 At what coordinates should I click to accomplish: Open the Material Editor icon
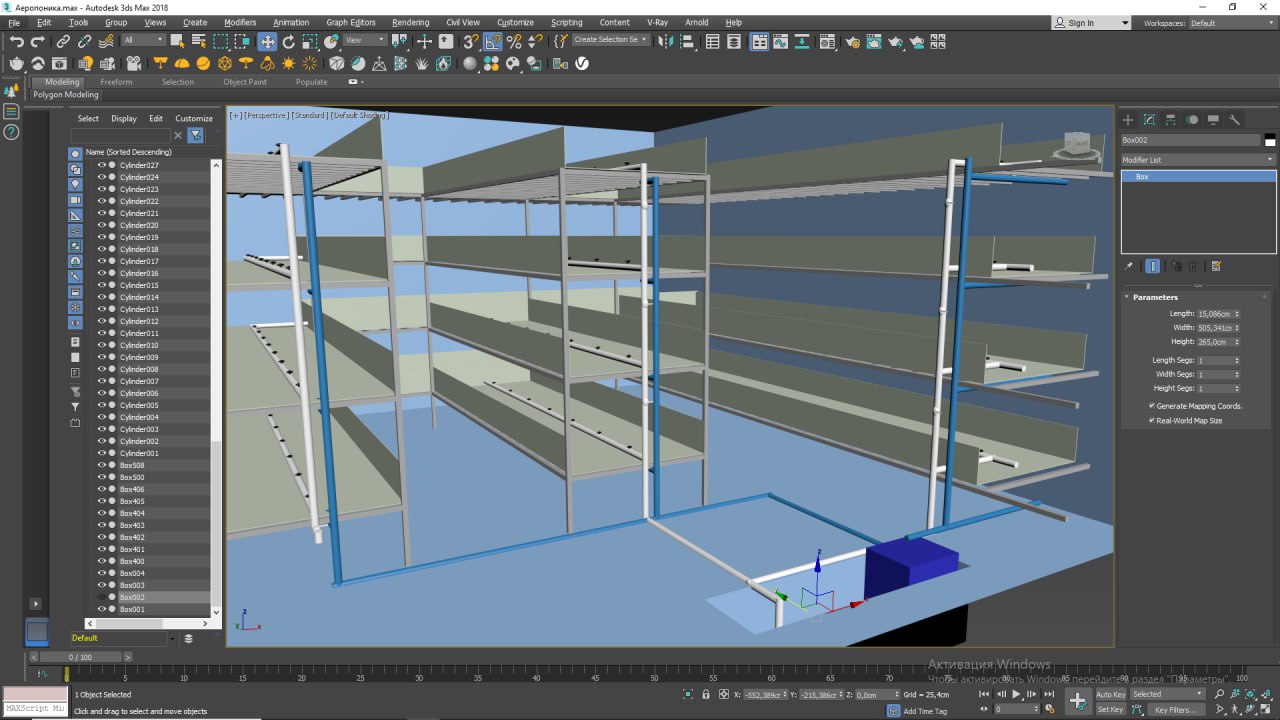pos(827,42)
